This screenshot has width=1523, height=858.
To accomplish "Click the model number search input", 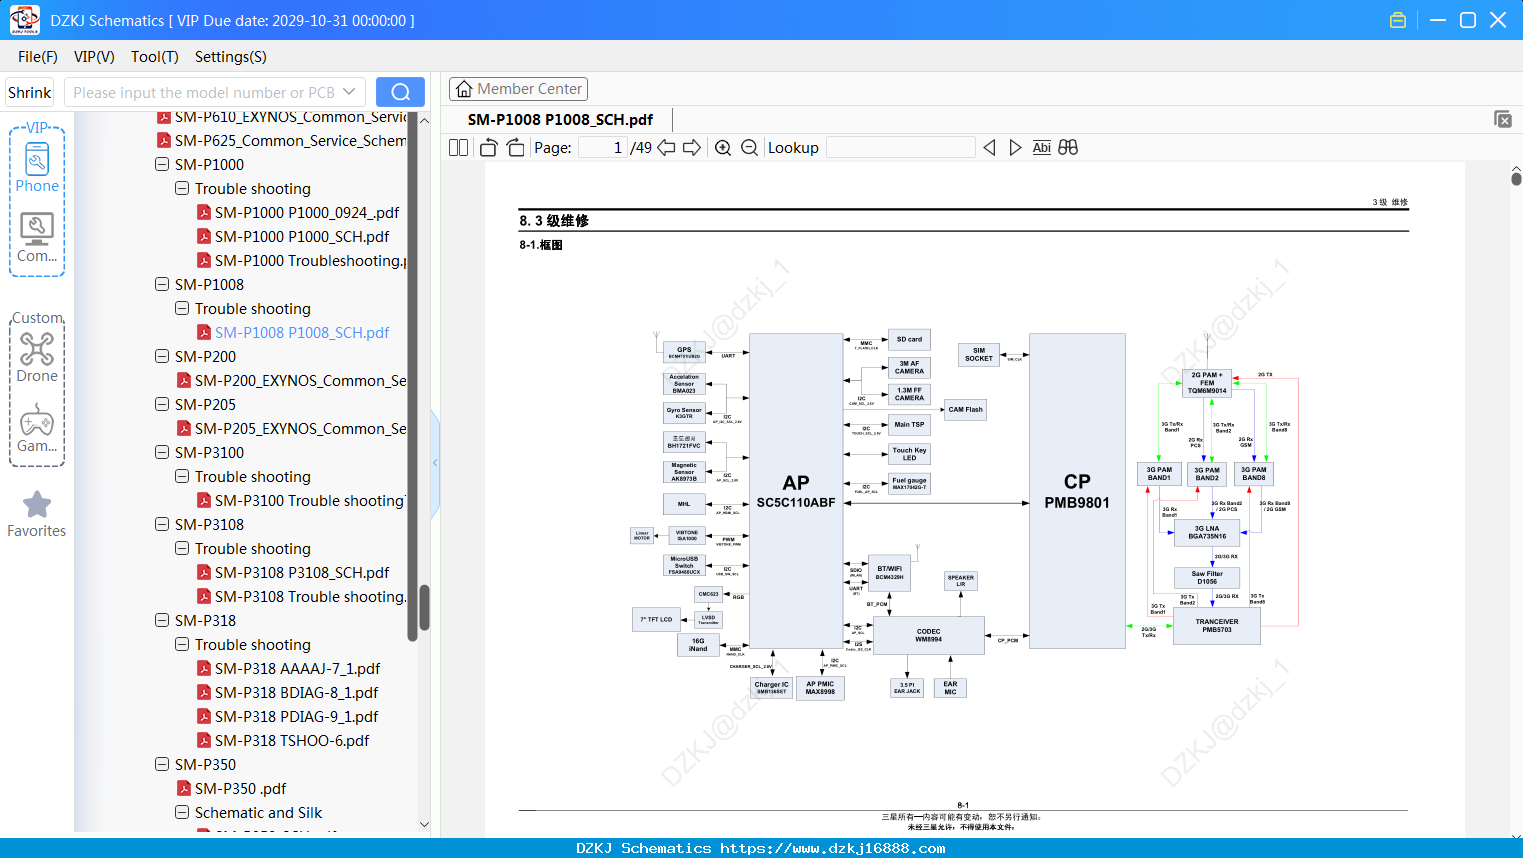I will 203,92.
